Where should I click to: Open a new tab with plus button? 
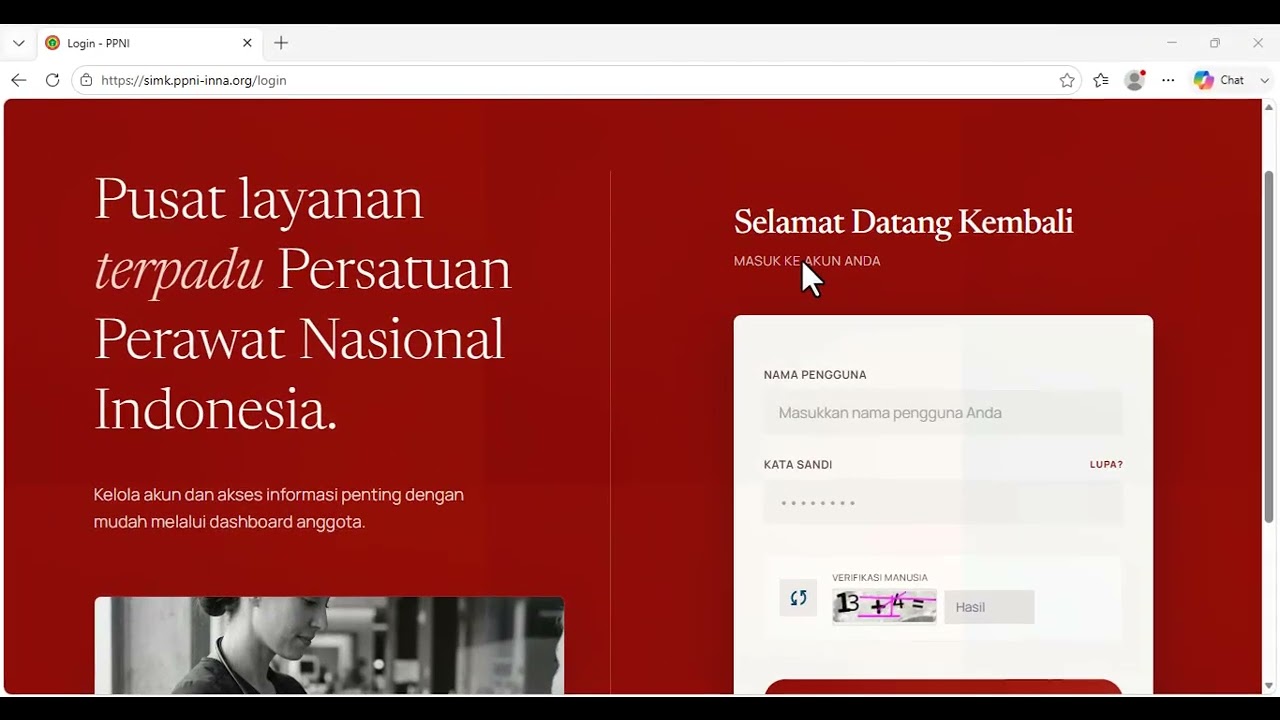[281, 43]
